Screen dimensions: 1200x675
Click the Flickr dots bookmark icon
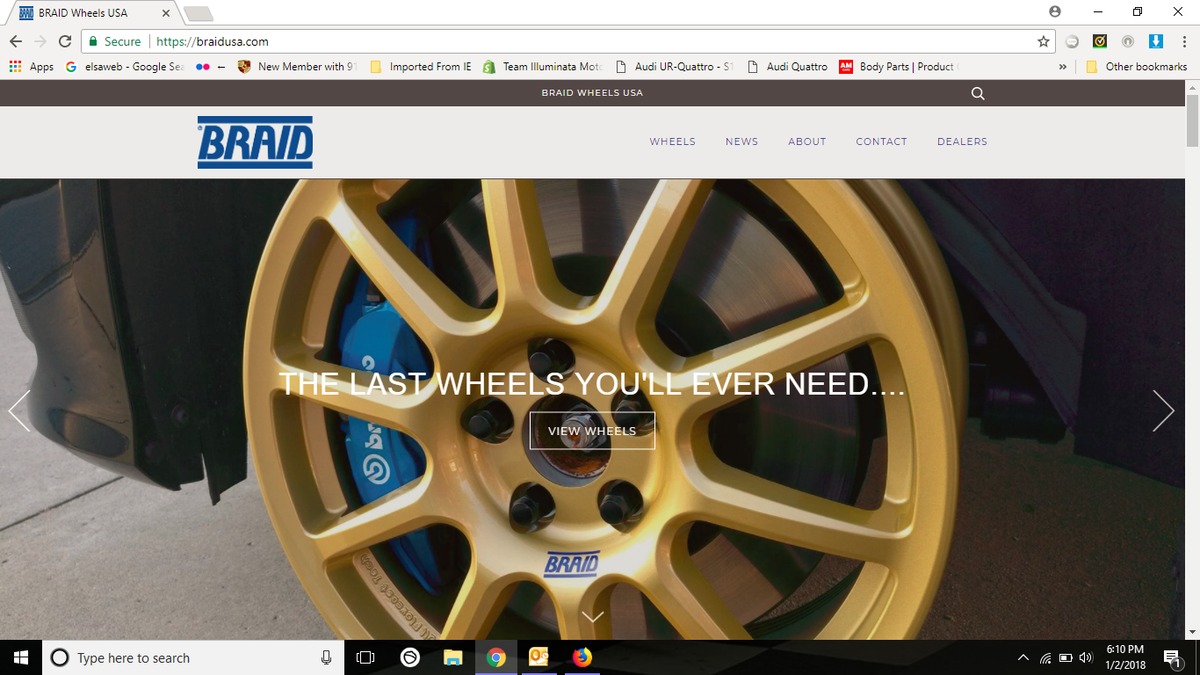(203, 67)
